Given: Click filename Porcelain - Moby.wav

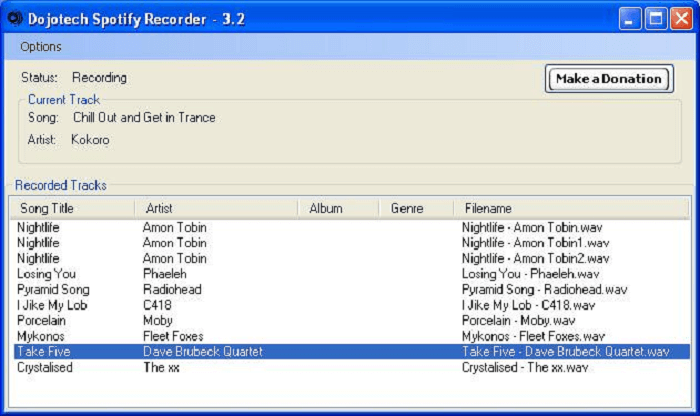Looking at the screenshot, I should [519, 320].
